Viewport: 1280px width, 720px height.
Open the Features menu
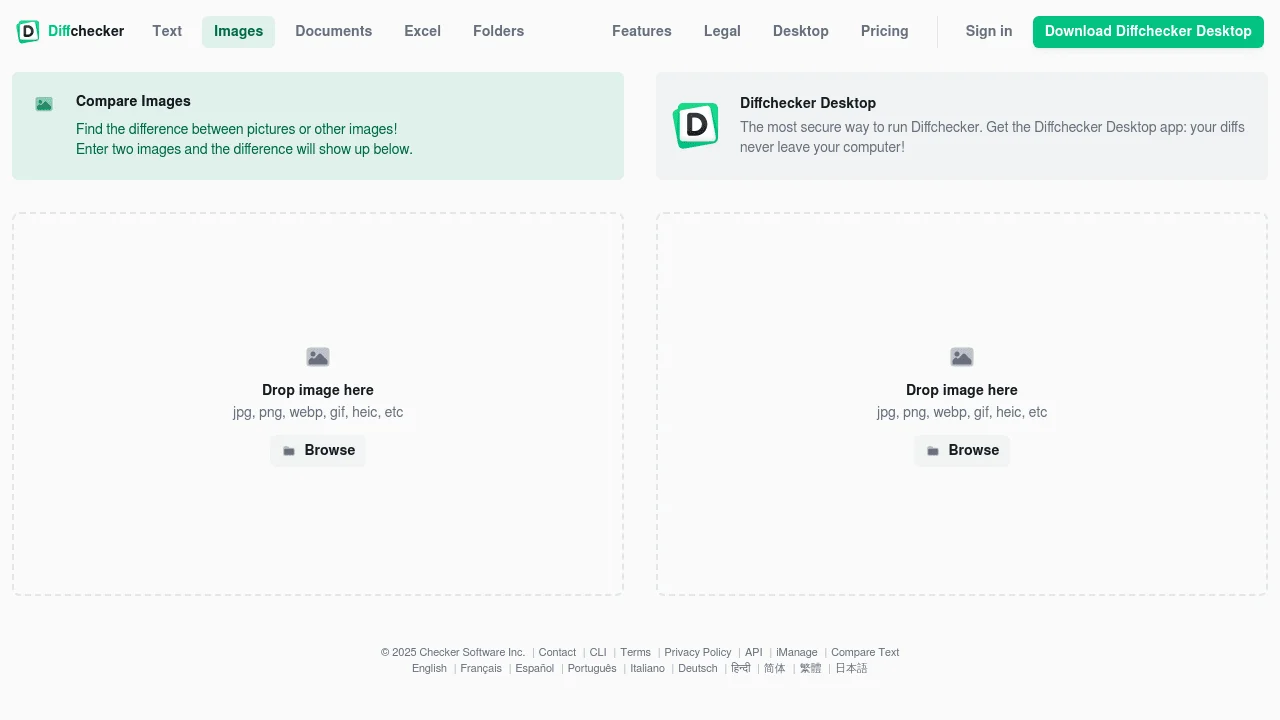click(641, 31)
